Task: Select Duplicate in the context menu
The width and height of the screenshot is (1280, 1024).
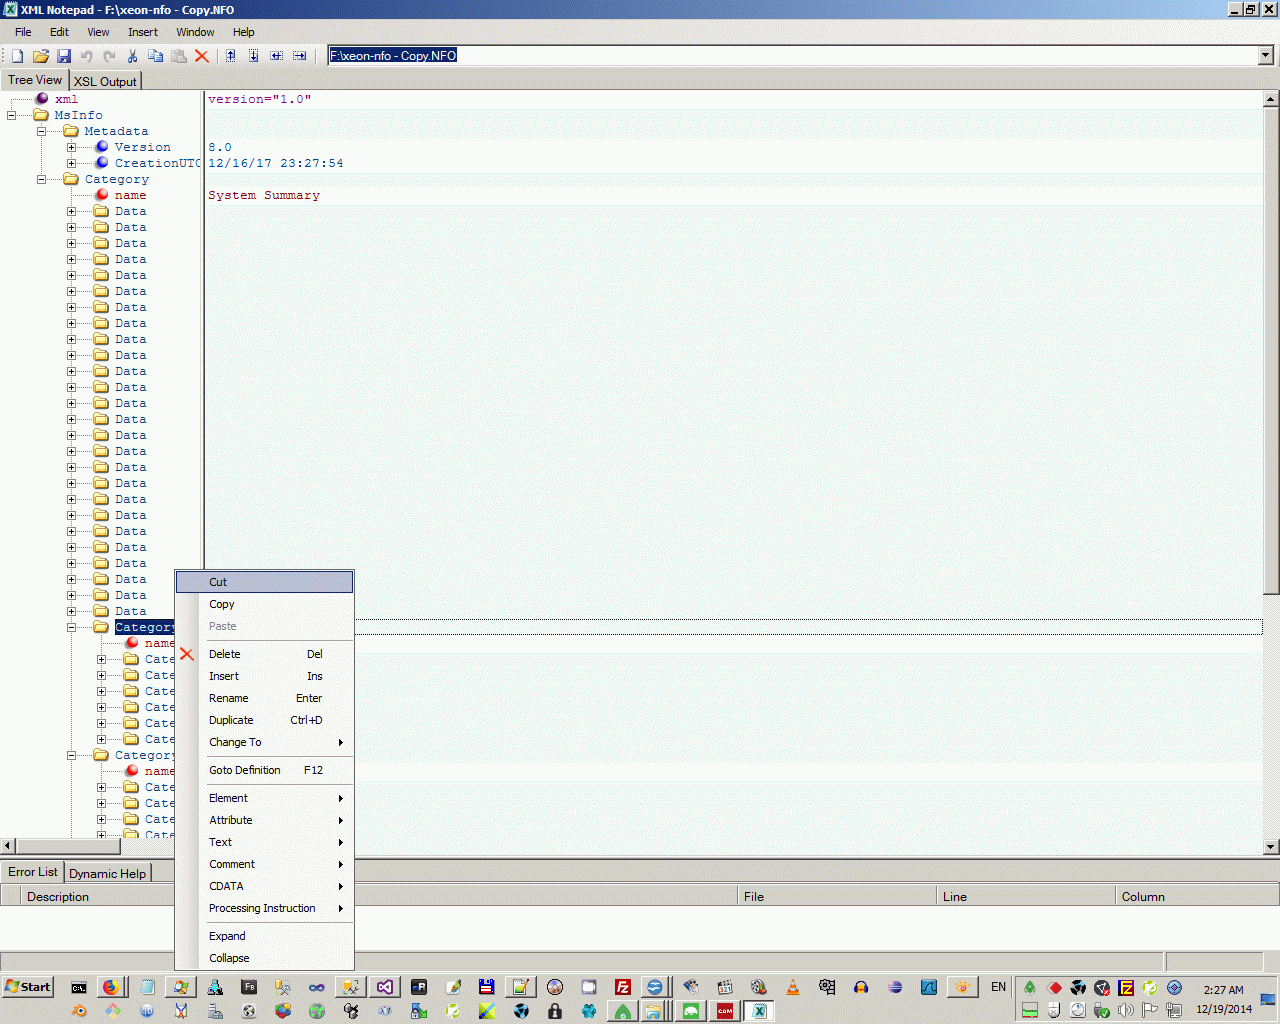Action: pyautogui.click(x=265, y=720)
